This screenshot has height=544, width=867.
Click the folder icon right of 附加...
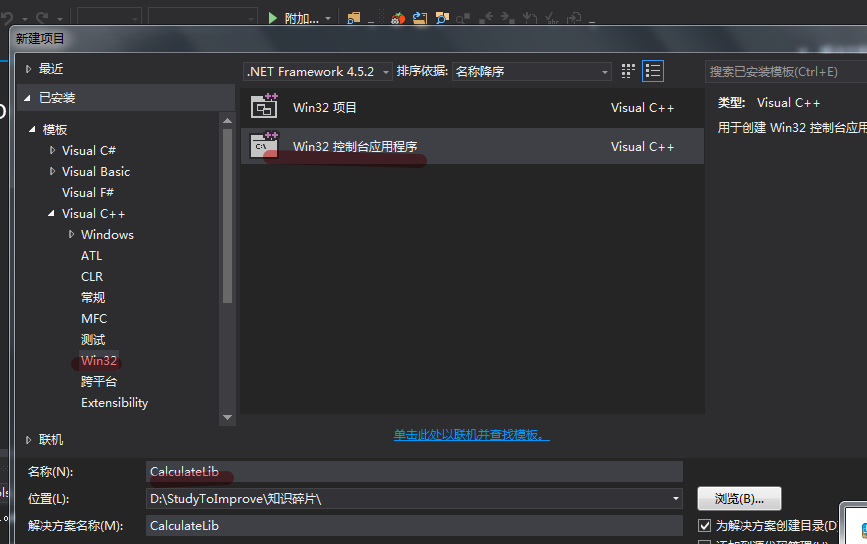click(353, 18)
